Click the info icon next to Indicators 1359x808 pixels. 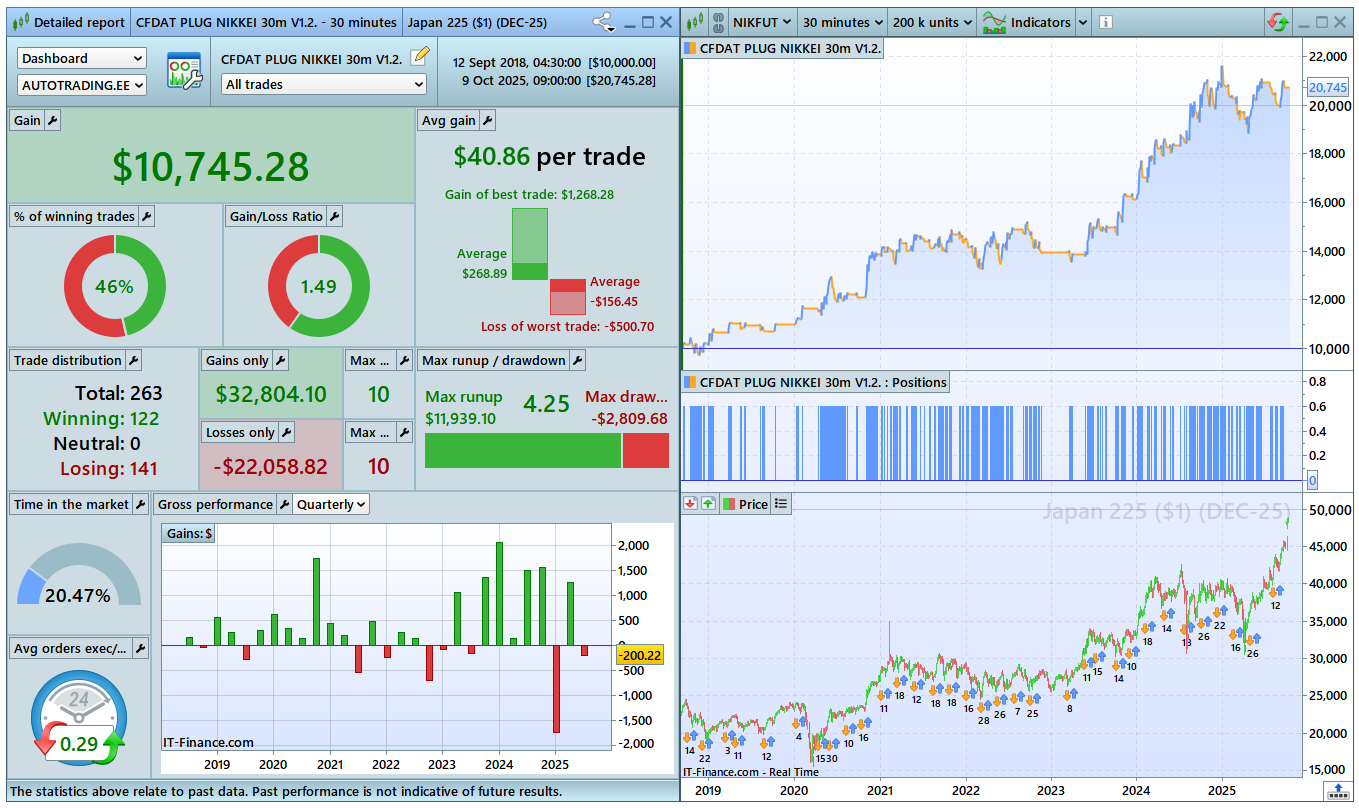(x=1105, y=22)
